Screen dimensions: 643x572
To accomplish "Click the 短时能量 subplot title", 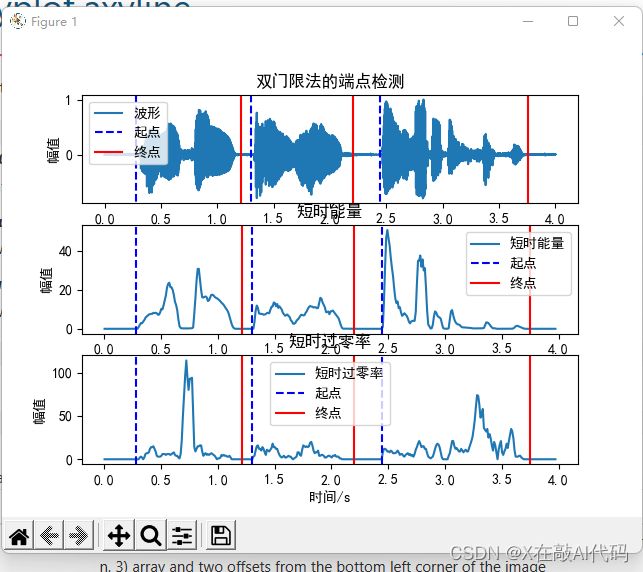I will (x=329, y=211).
